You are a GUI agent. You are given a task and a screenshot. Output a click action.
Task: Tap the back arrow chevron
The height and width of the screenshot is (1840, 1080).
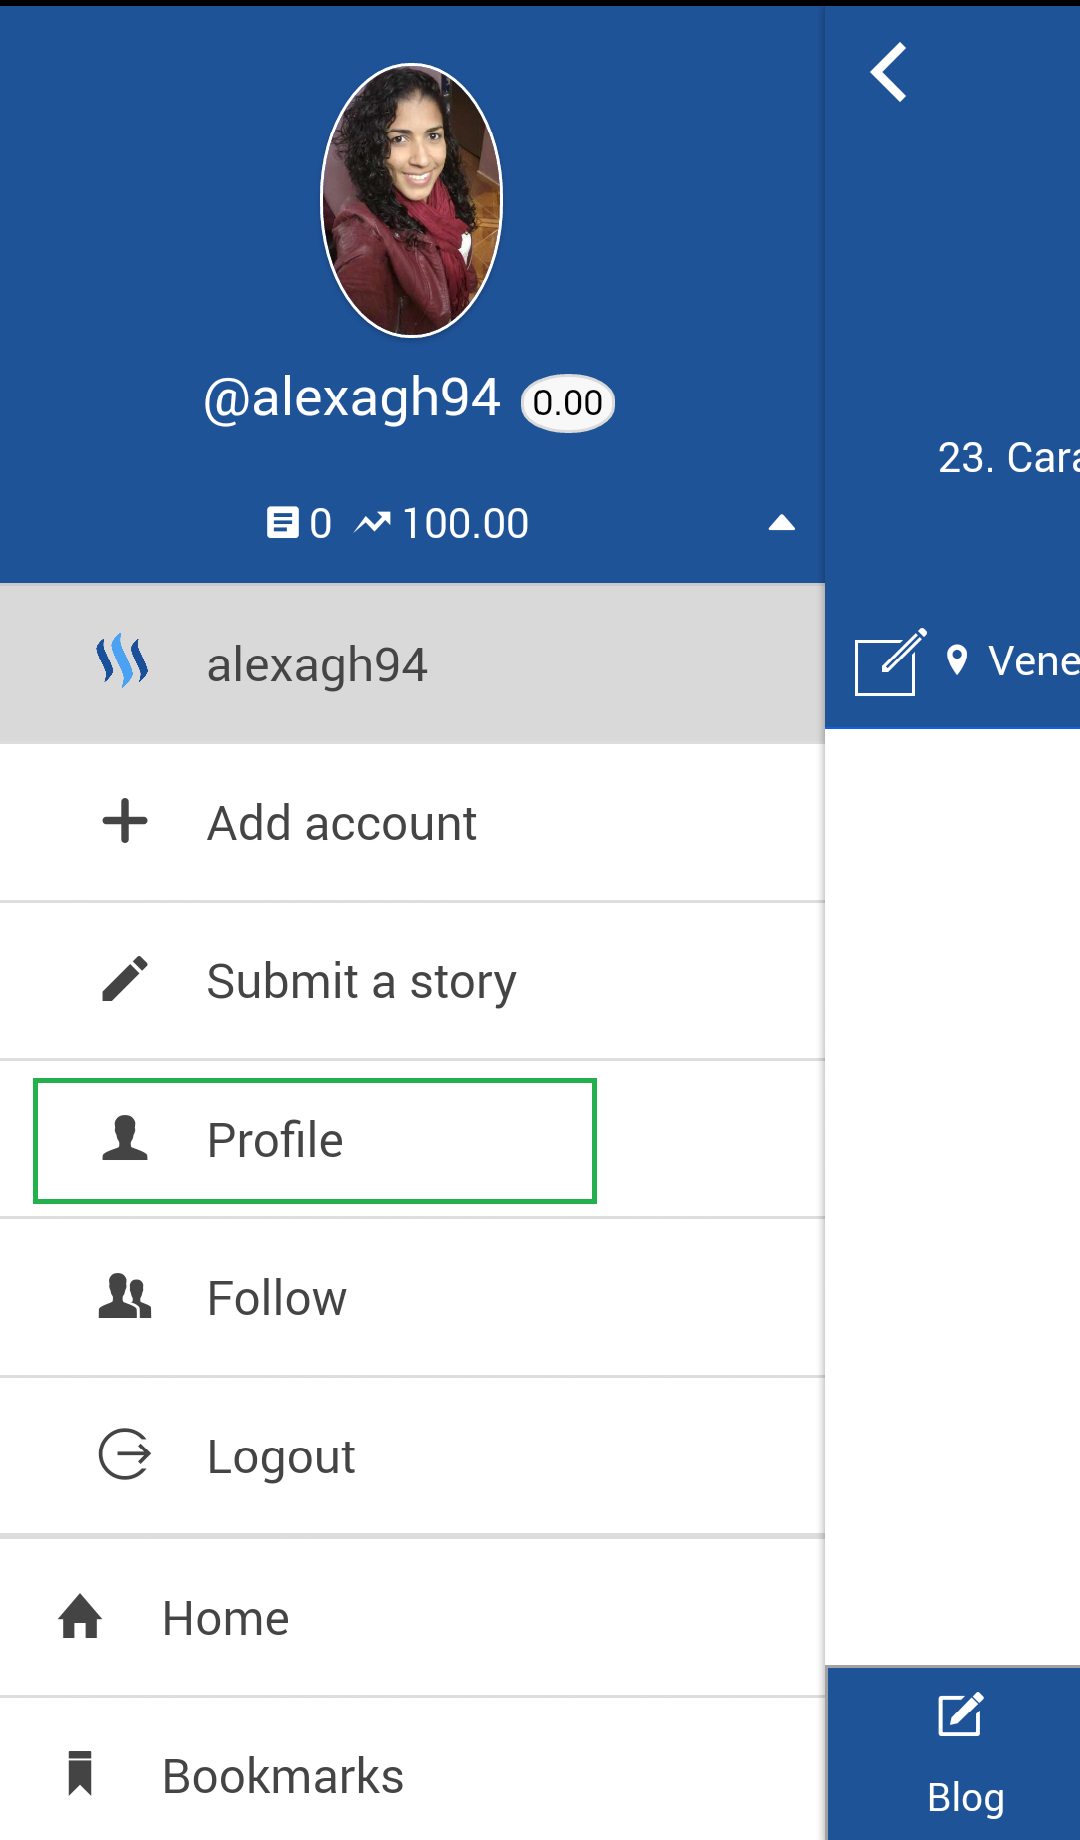point(888,72)
